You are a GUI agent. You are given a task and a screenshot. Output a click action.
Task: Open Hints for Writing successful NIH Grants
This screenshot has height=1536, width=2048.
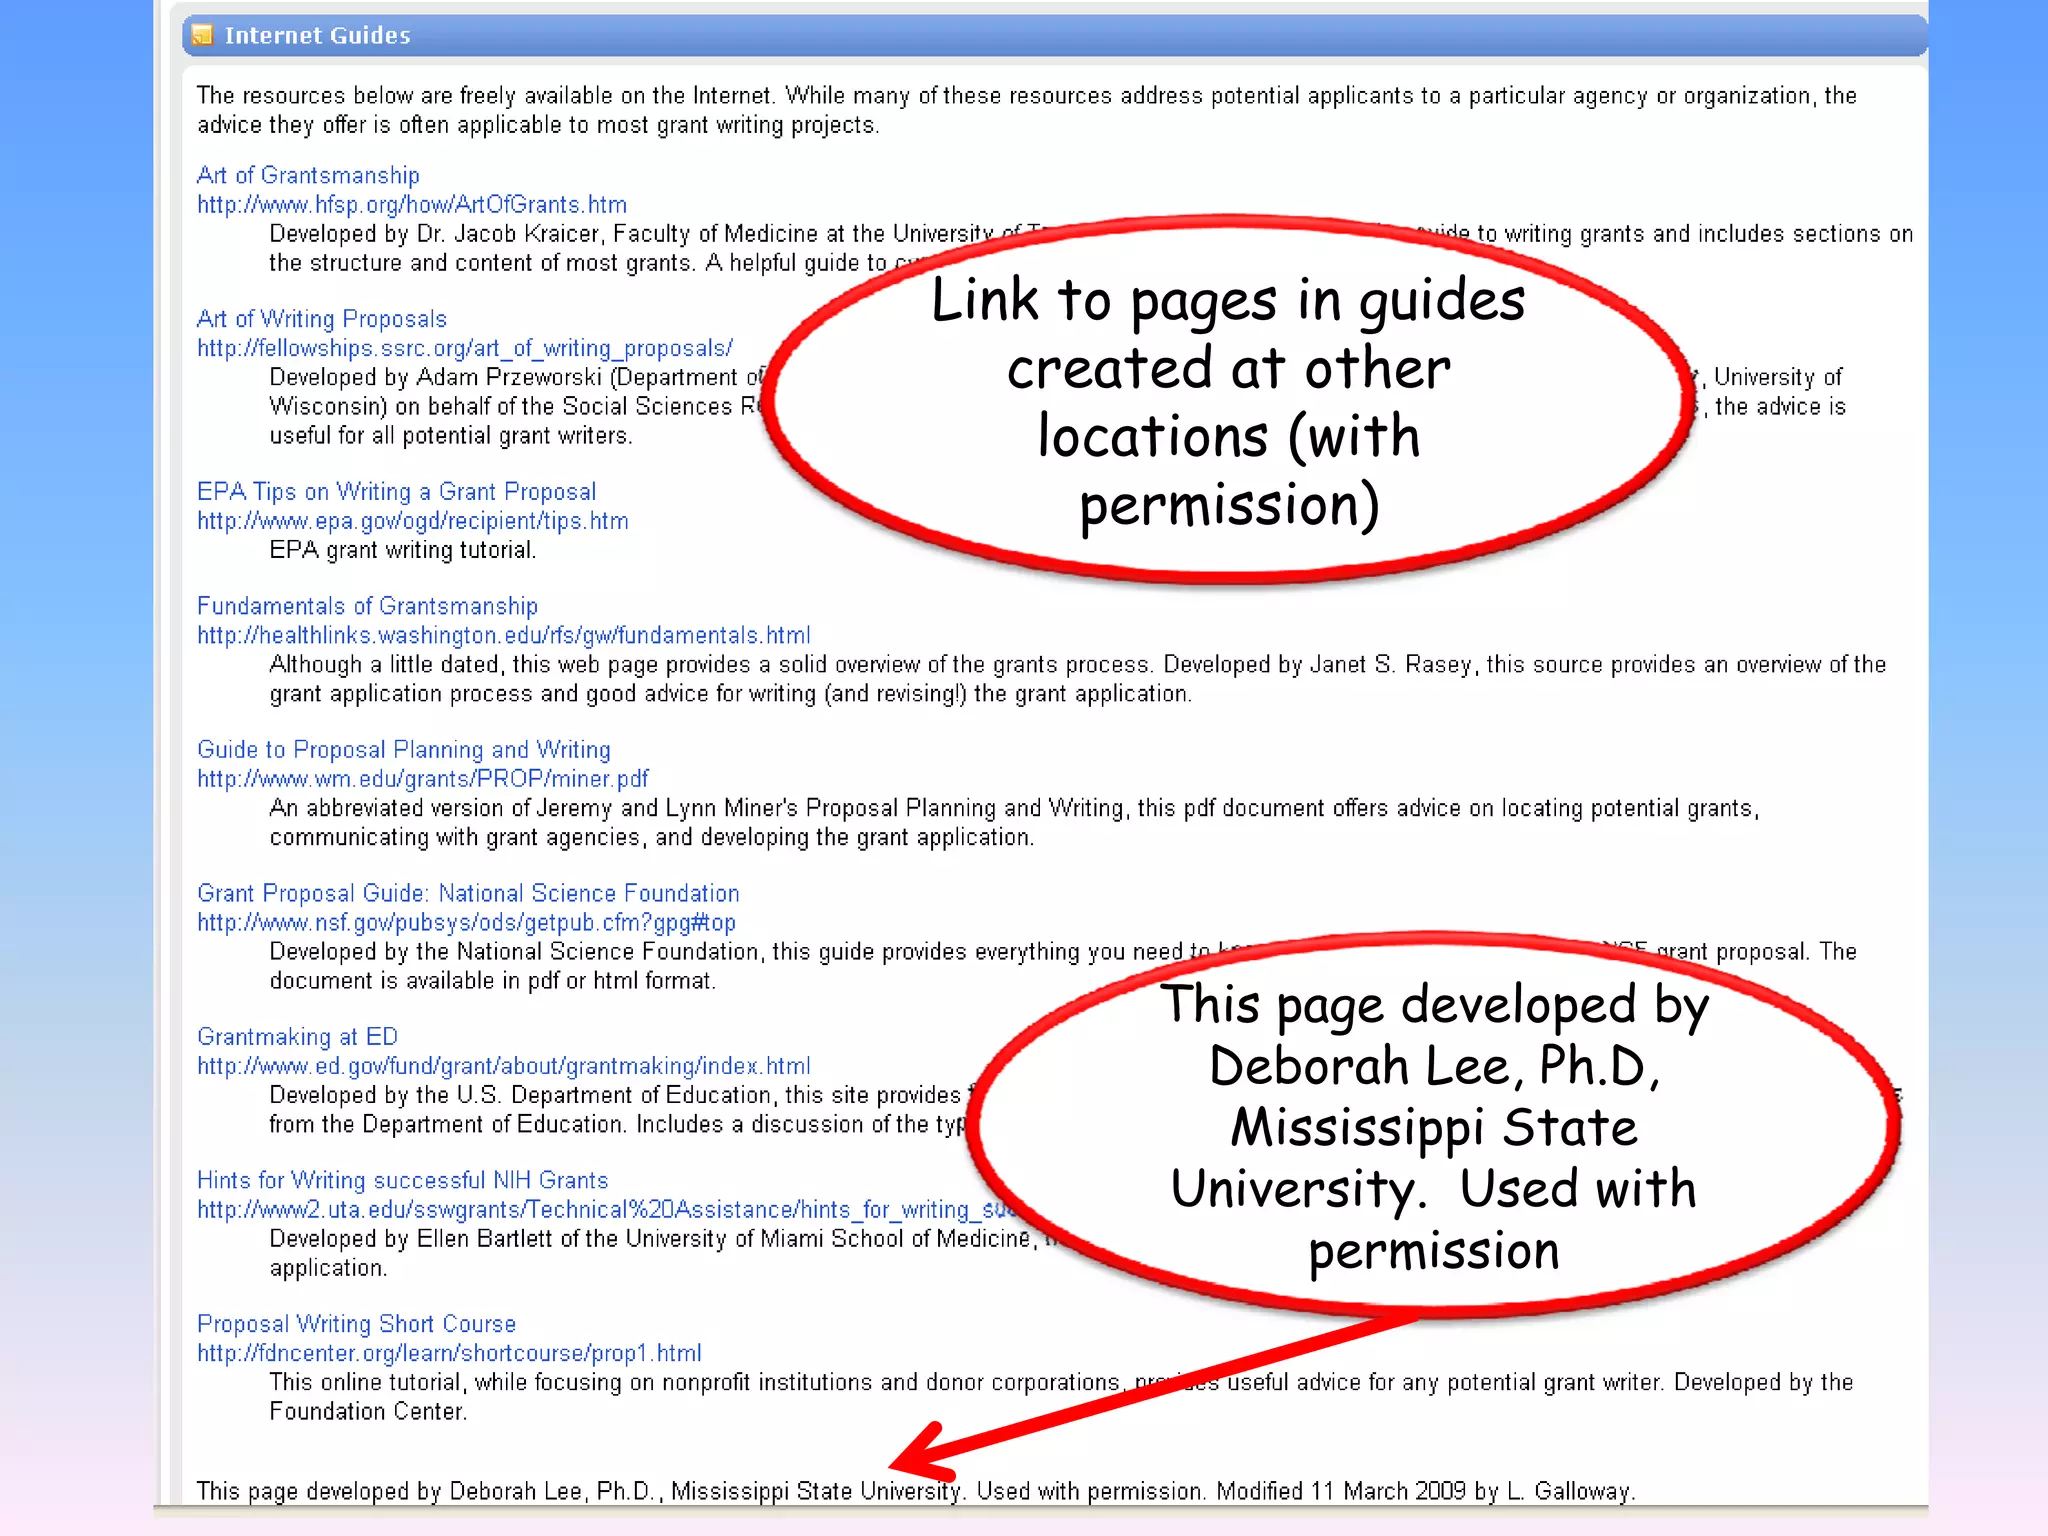click(x=402, y=1181)
